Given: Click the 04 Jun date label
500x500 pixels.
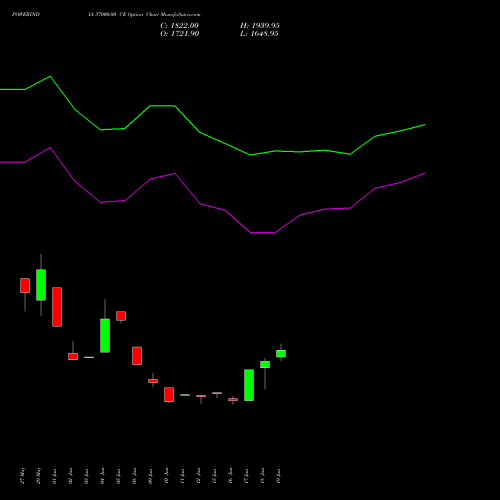Looking at the screenshot, I should 103,476.
